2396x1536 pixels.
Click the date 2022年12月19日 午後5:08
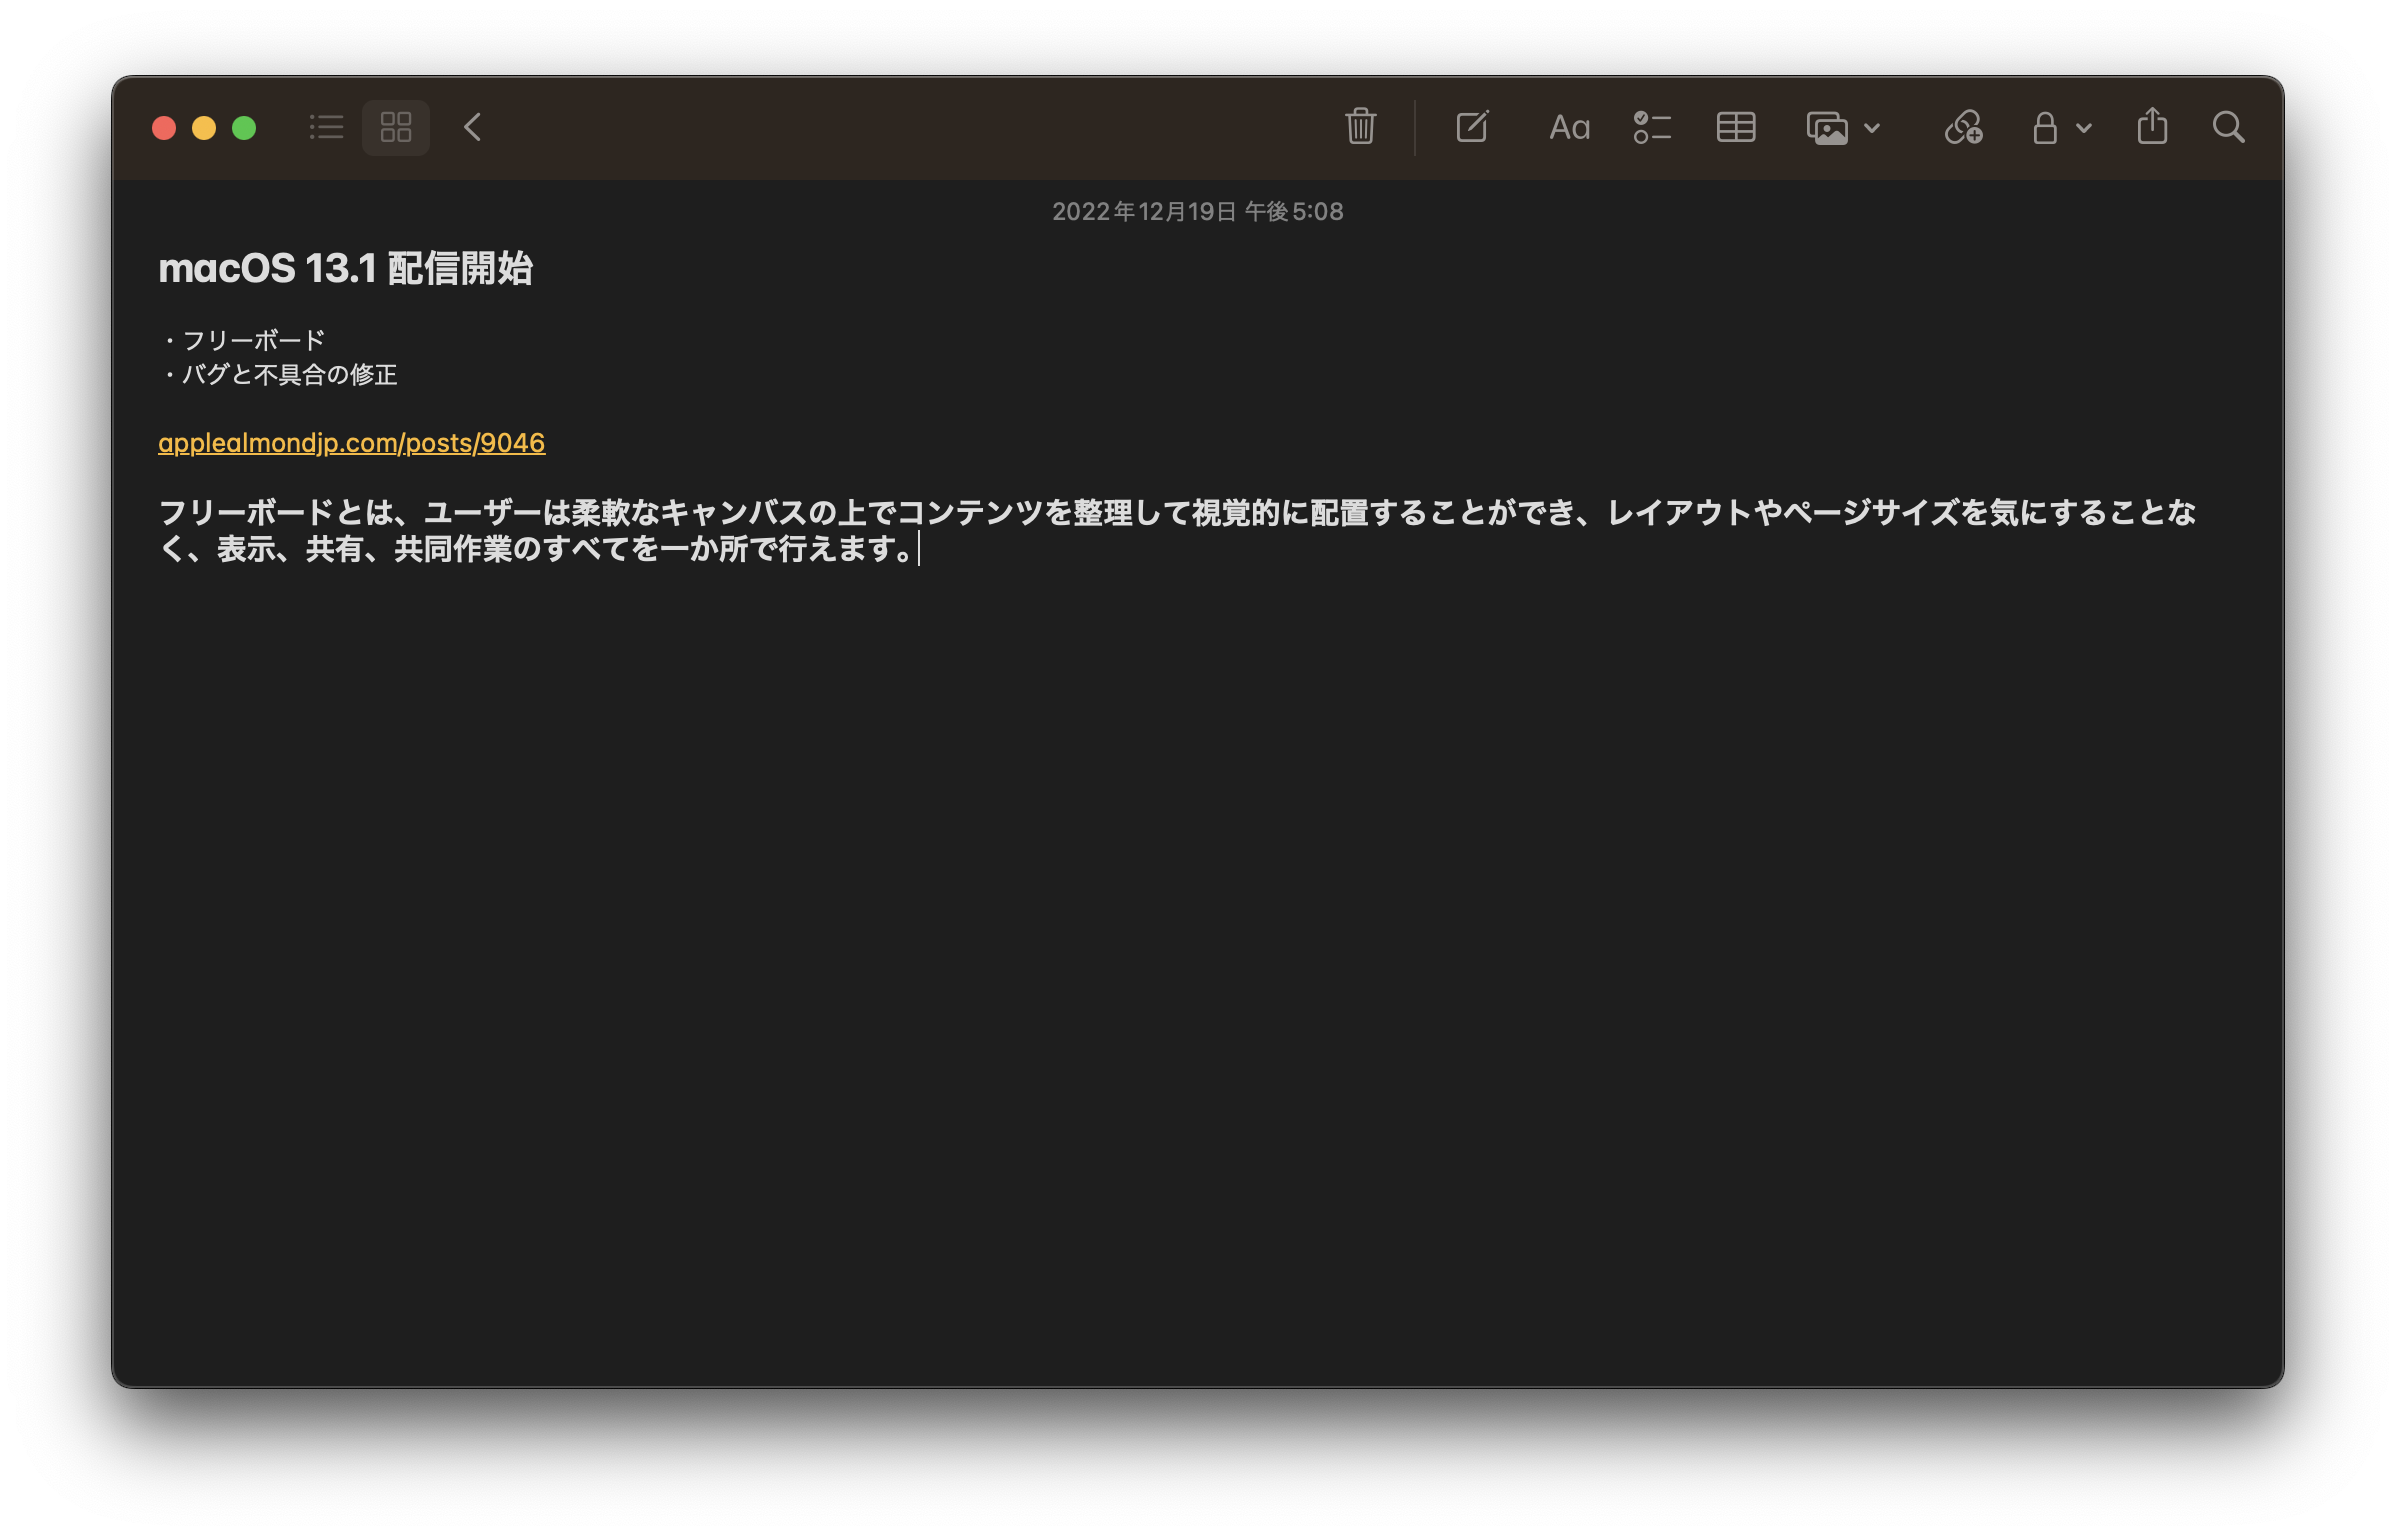click(x=1198, y=211)
